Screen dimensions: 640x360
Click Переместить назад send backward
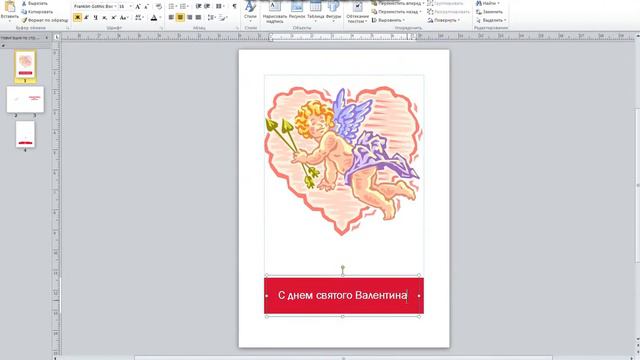coord(396,12)
